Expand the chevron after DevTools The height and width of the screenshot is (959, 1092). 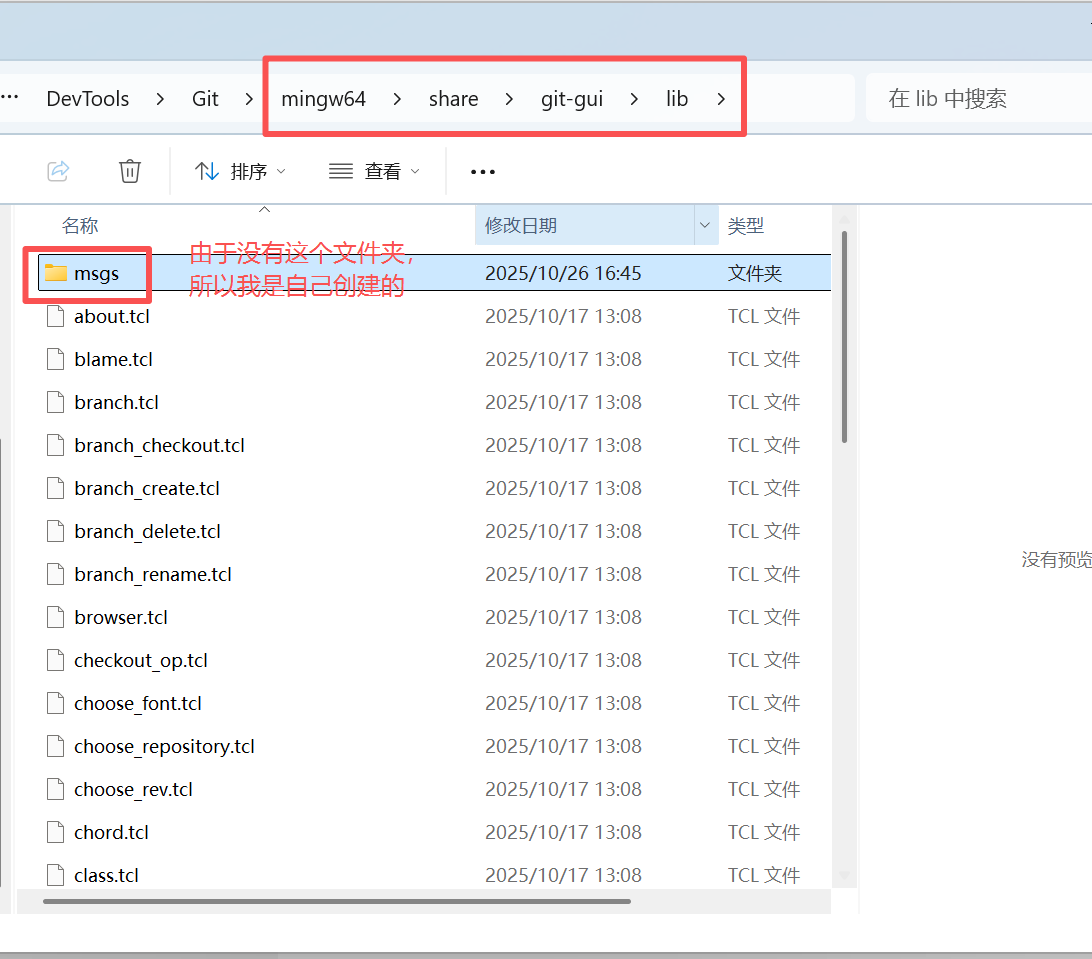tap(160, 100)
